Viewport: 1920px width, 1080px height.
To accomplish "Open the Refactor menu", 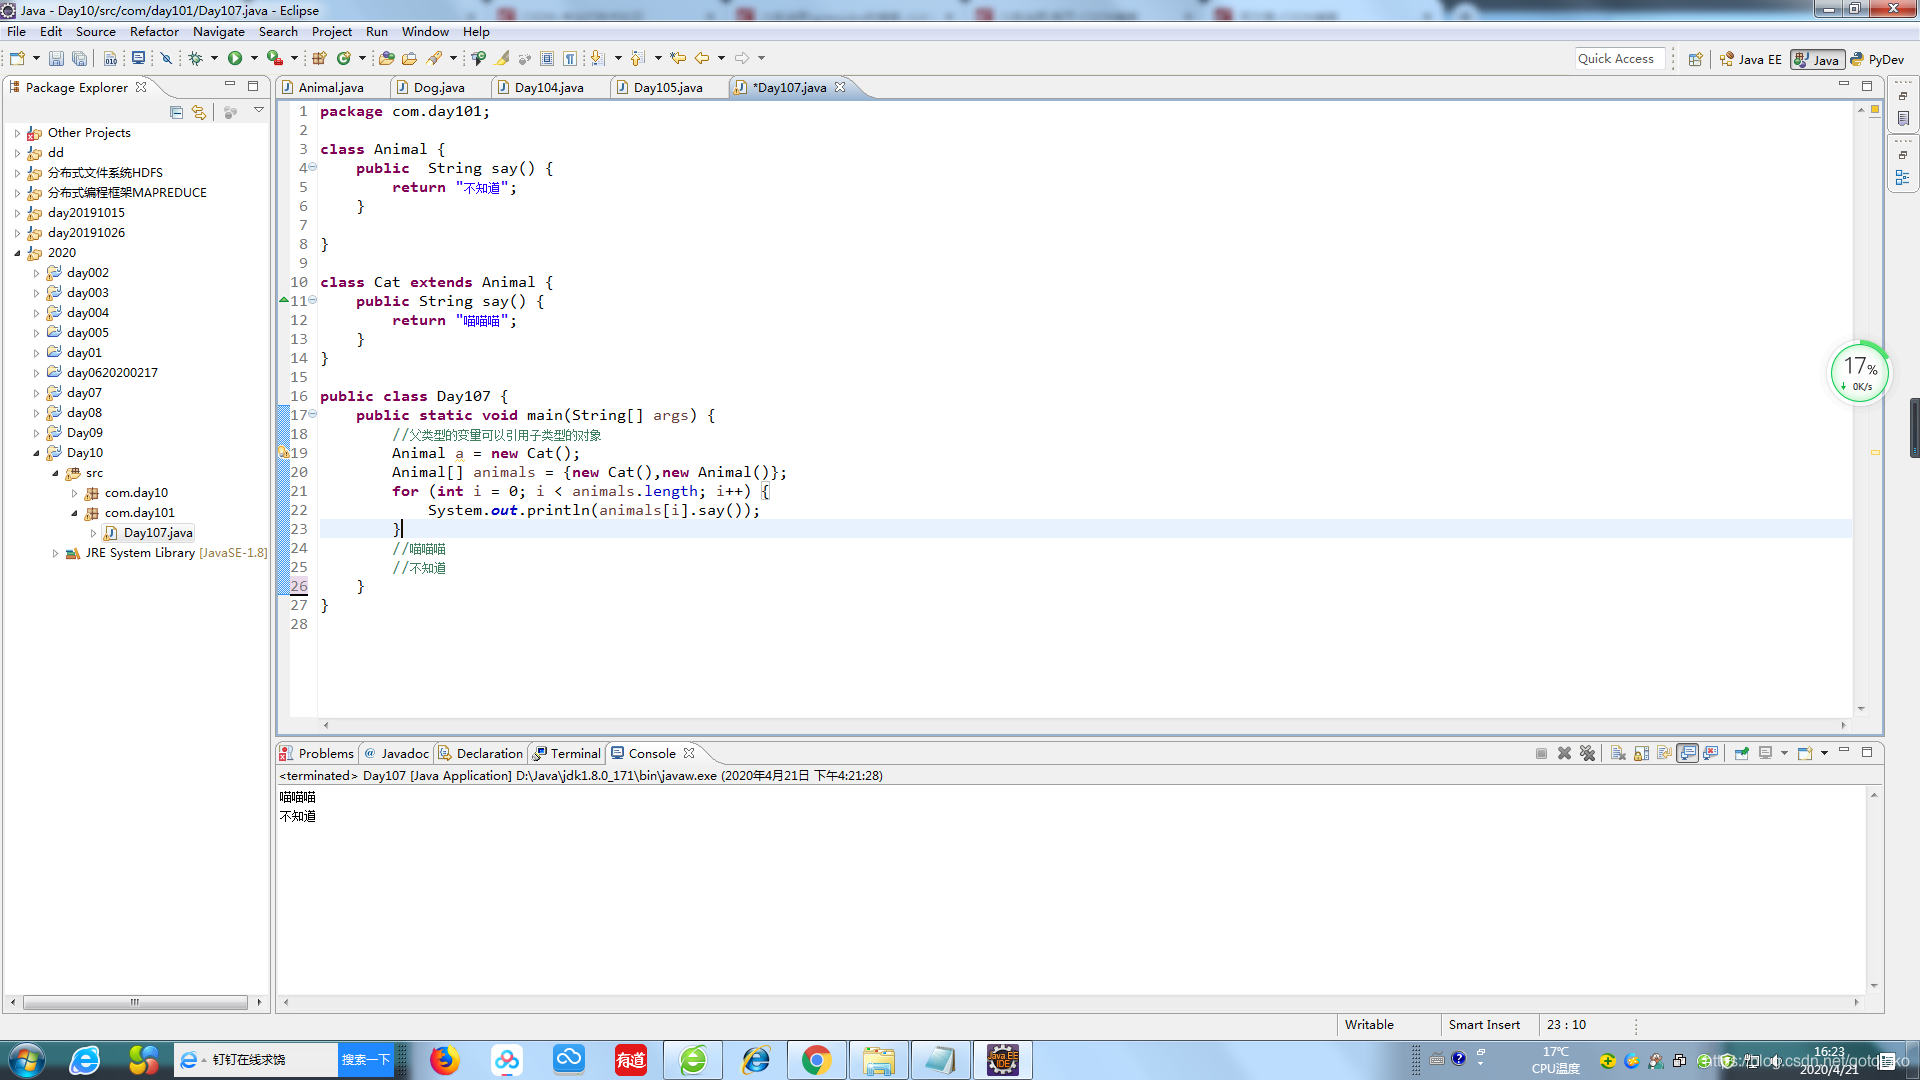I will tap(154, 32).
